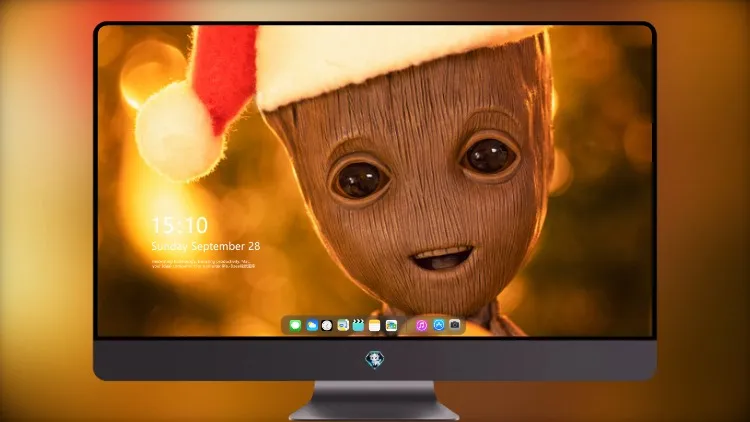Viewport: 750px width, 422px height.
Task: Click the 15:10 clock widget
Action: tap(180, 225)
